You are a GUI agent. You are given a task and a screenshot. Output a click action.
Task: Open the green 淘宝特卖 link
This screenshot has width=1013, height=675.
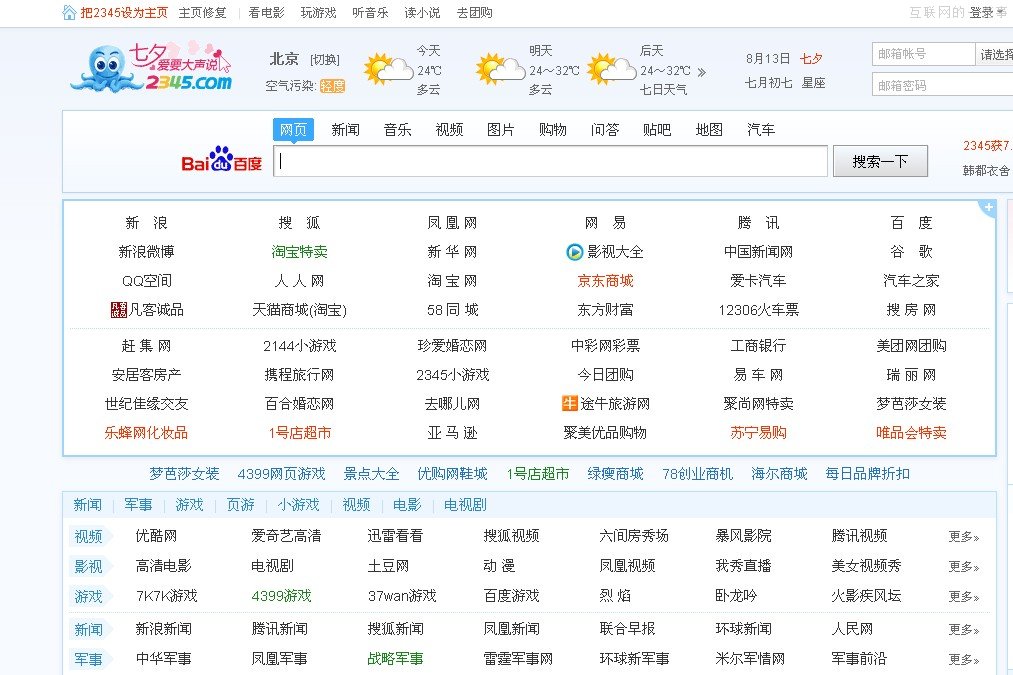(x=299, y=252)
